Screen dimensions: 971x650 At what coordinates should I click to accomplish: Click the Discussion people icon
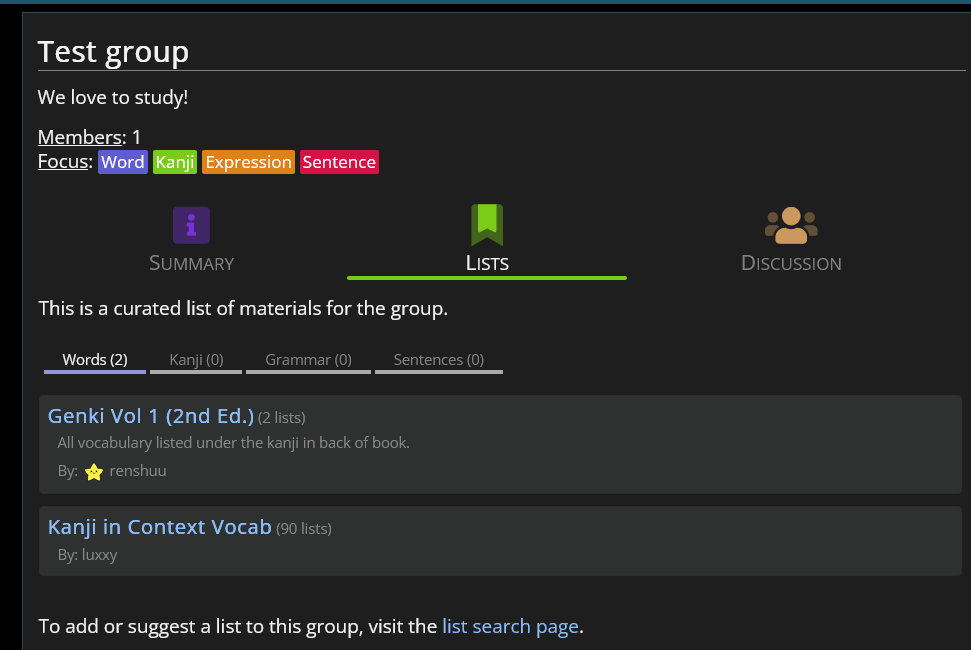[791, 225]
